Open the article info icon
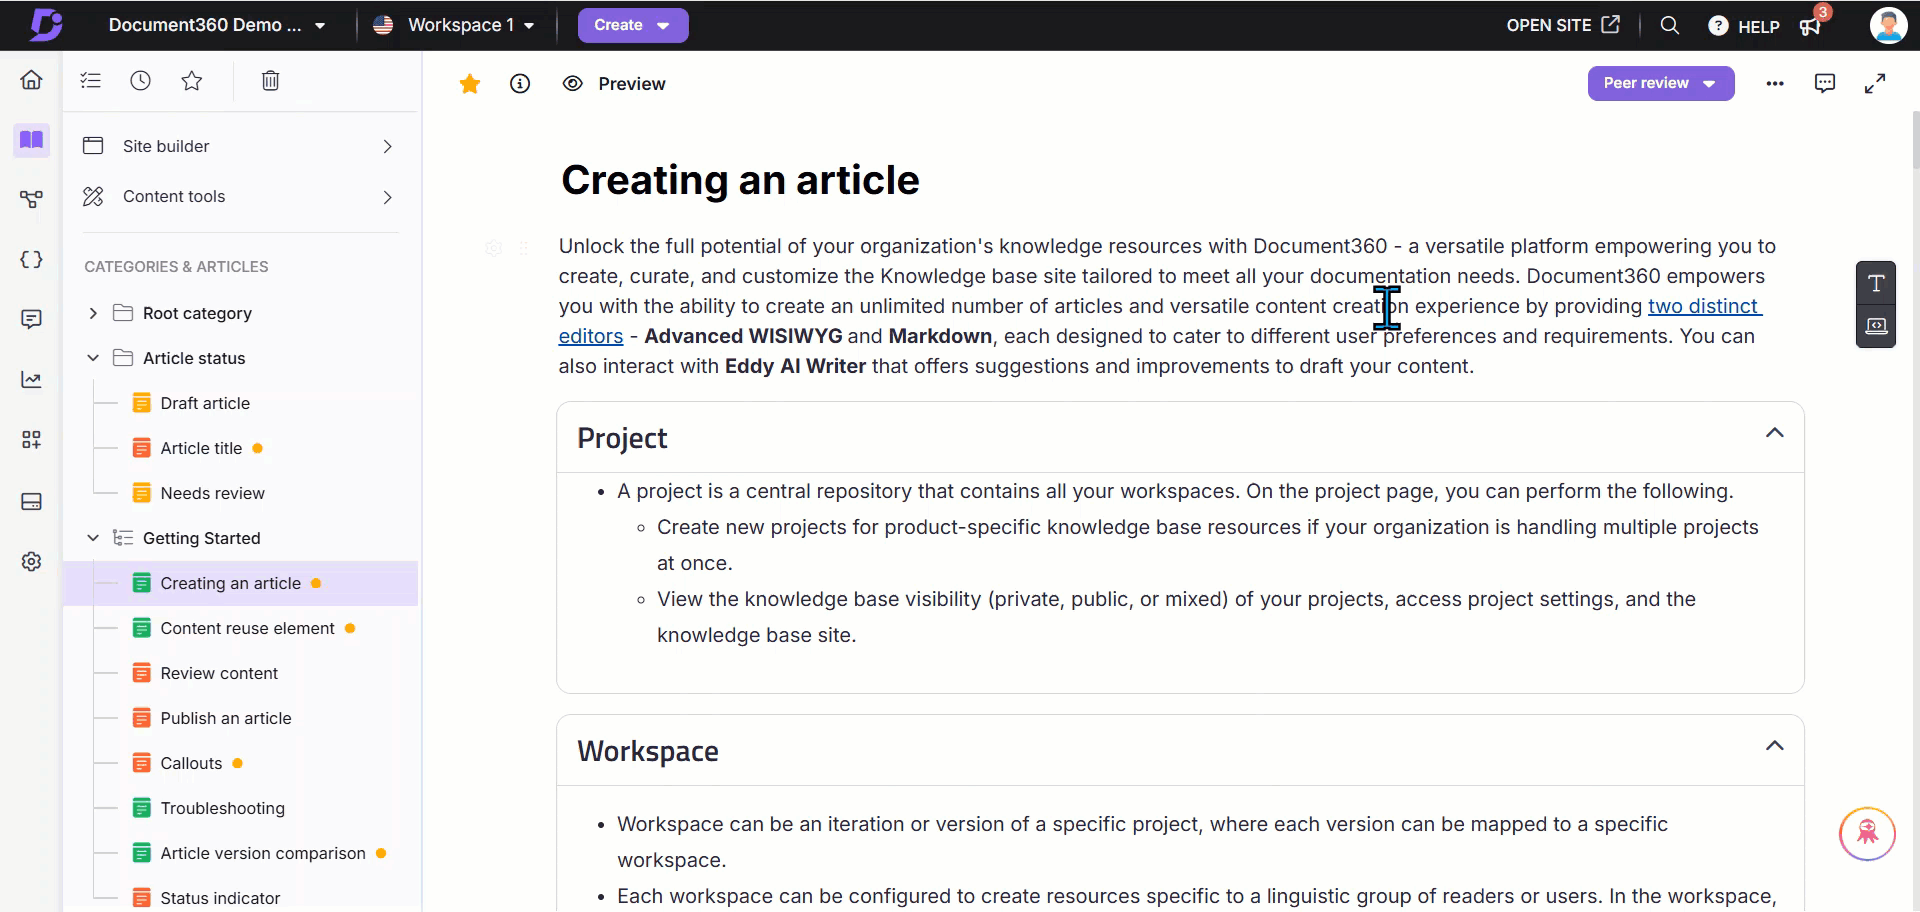Image resolution: width=1920 pixels, height=912 pixels. click(x=520, y=84)
